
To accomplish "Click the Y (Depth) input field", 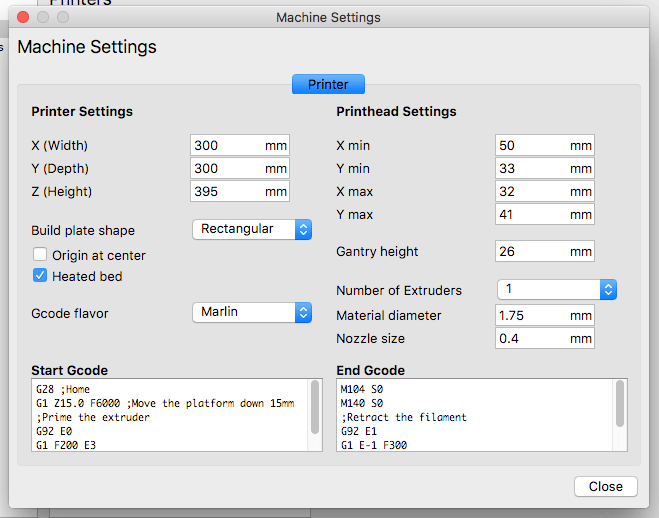I will 240,168.
